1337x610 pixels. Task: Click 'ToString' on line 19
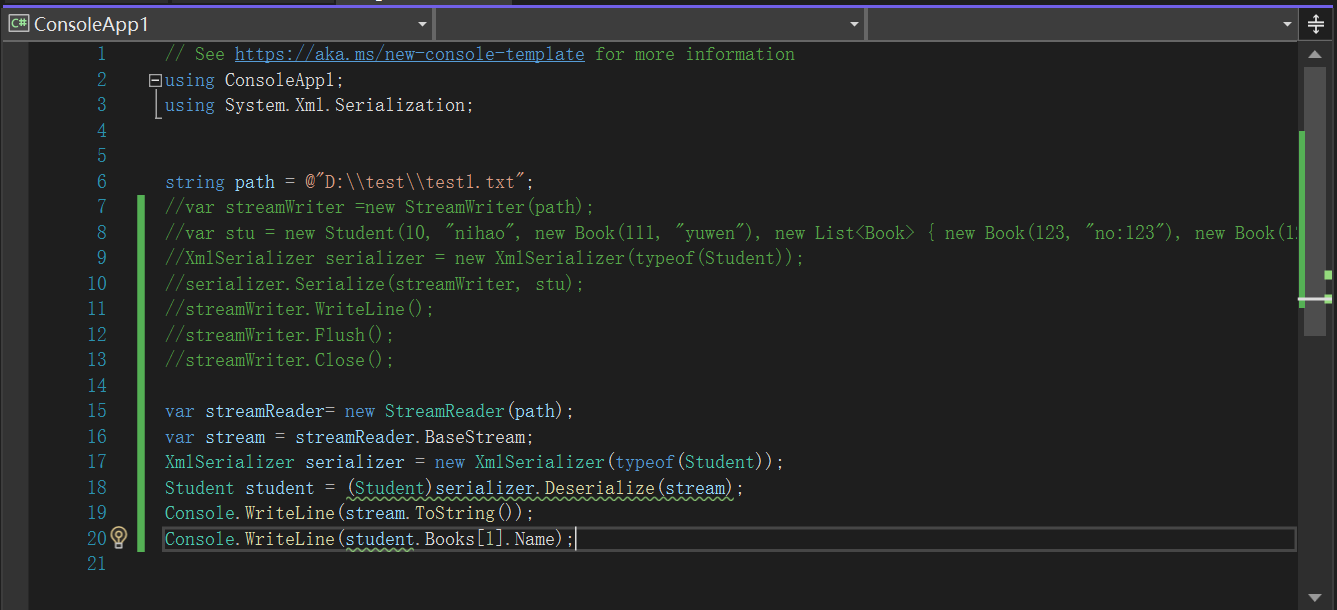(x=455, y=513)
